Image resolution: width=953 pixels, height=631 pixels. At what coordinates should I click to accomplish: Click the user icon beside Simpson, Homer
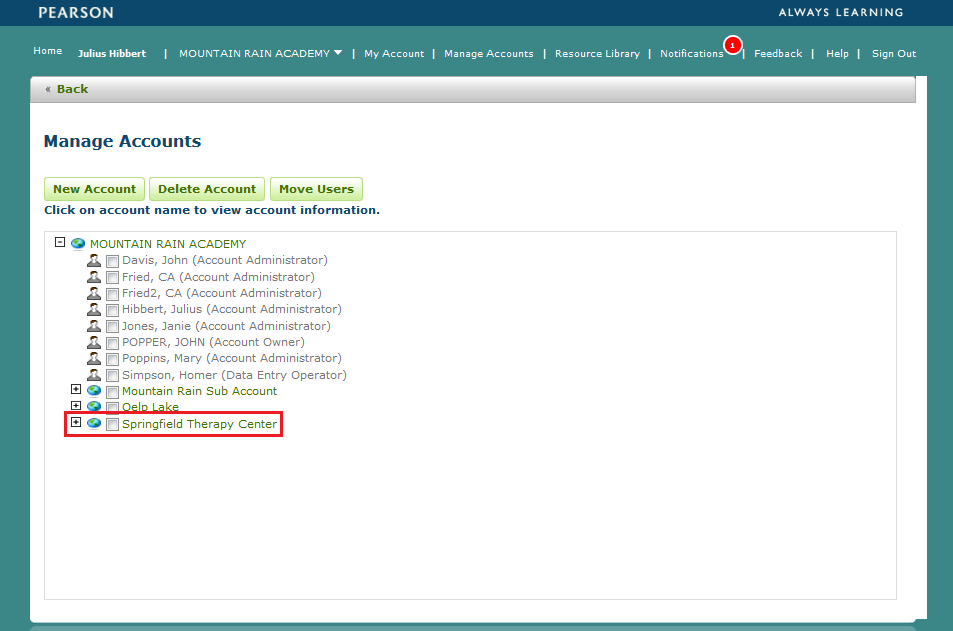pyautogui.click(x=94, y=374)
